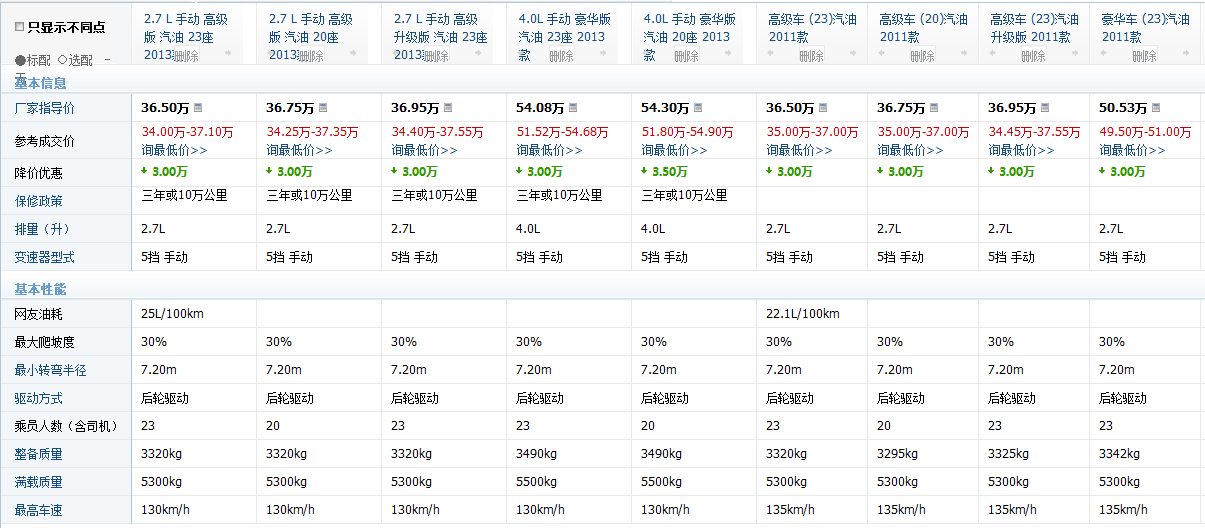1205x528 pixels.
Task: Click calculator icon beside 54.08万 price
Action: (x=573, y=108)
